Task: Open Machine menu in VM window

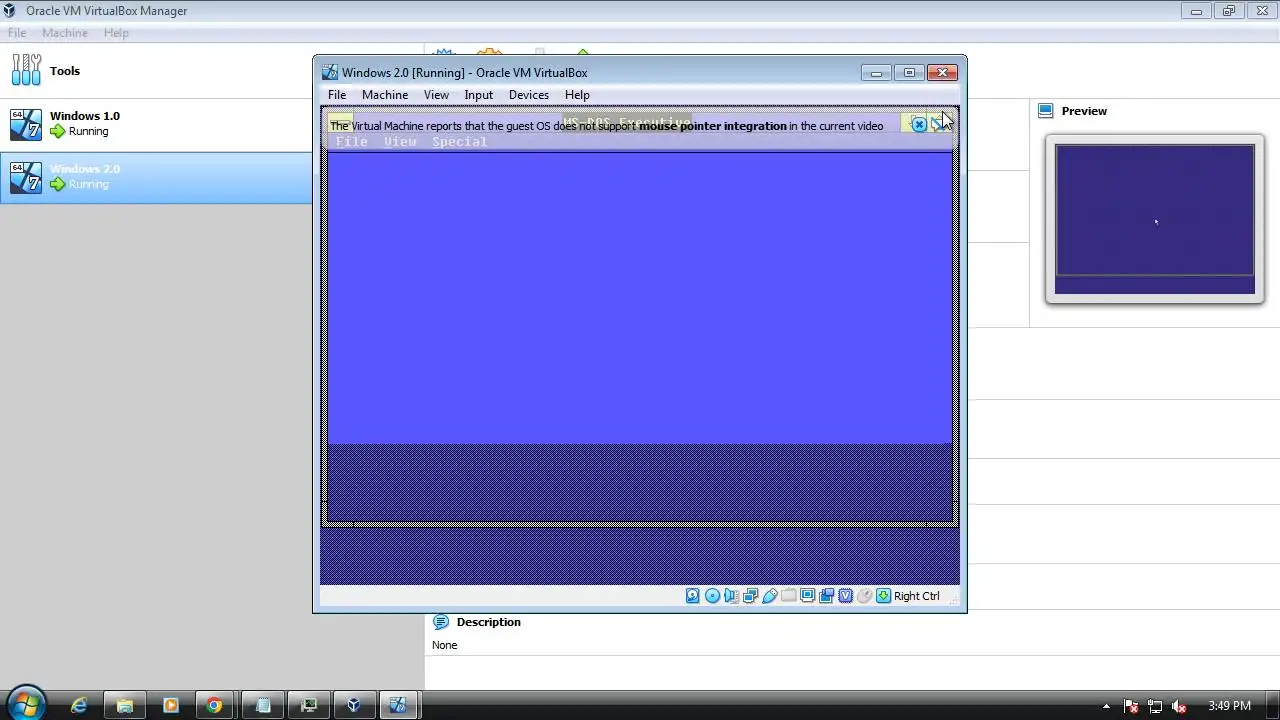Action: click(x=385, y=95)
